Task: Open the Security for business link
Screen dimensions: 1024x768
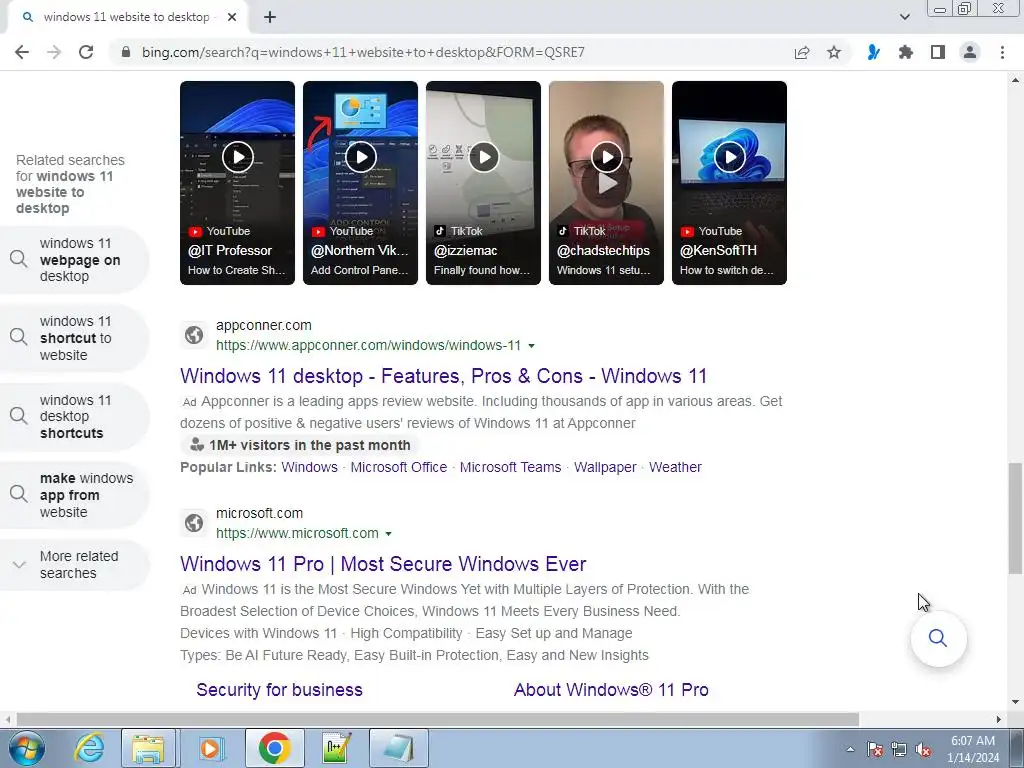Action: point(280,690)
